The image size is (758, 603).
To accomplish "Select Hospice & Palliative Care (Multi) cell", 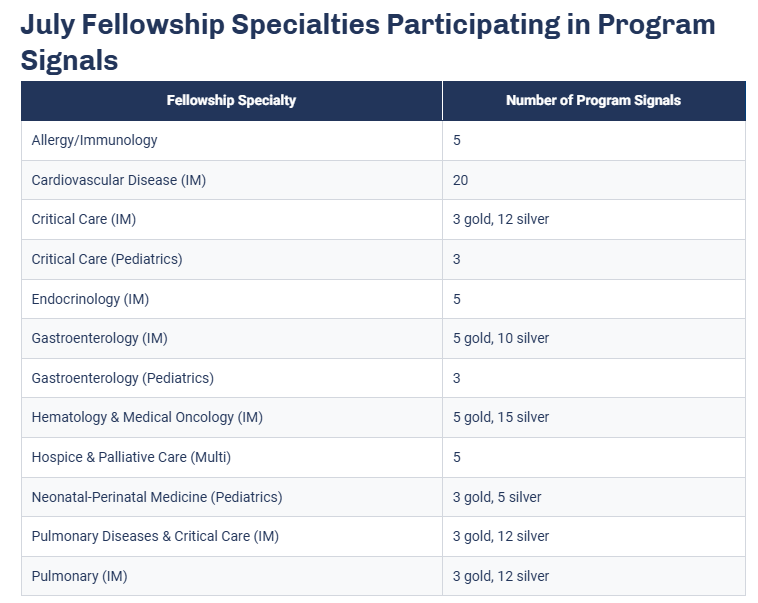I will coord(232,457).
